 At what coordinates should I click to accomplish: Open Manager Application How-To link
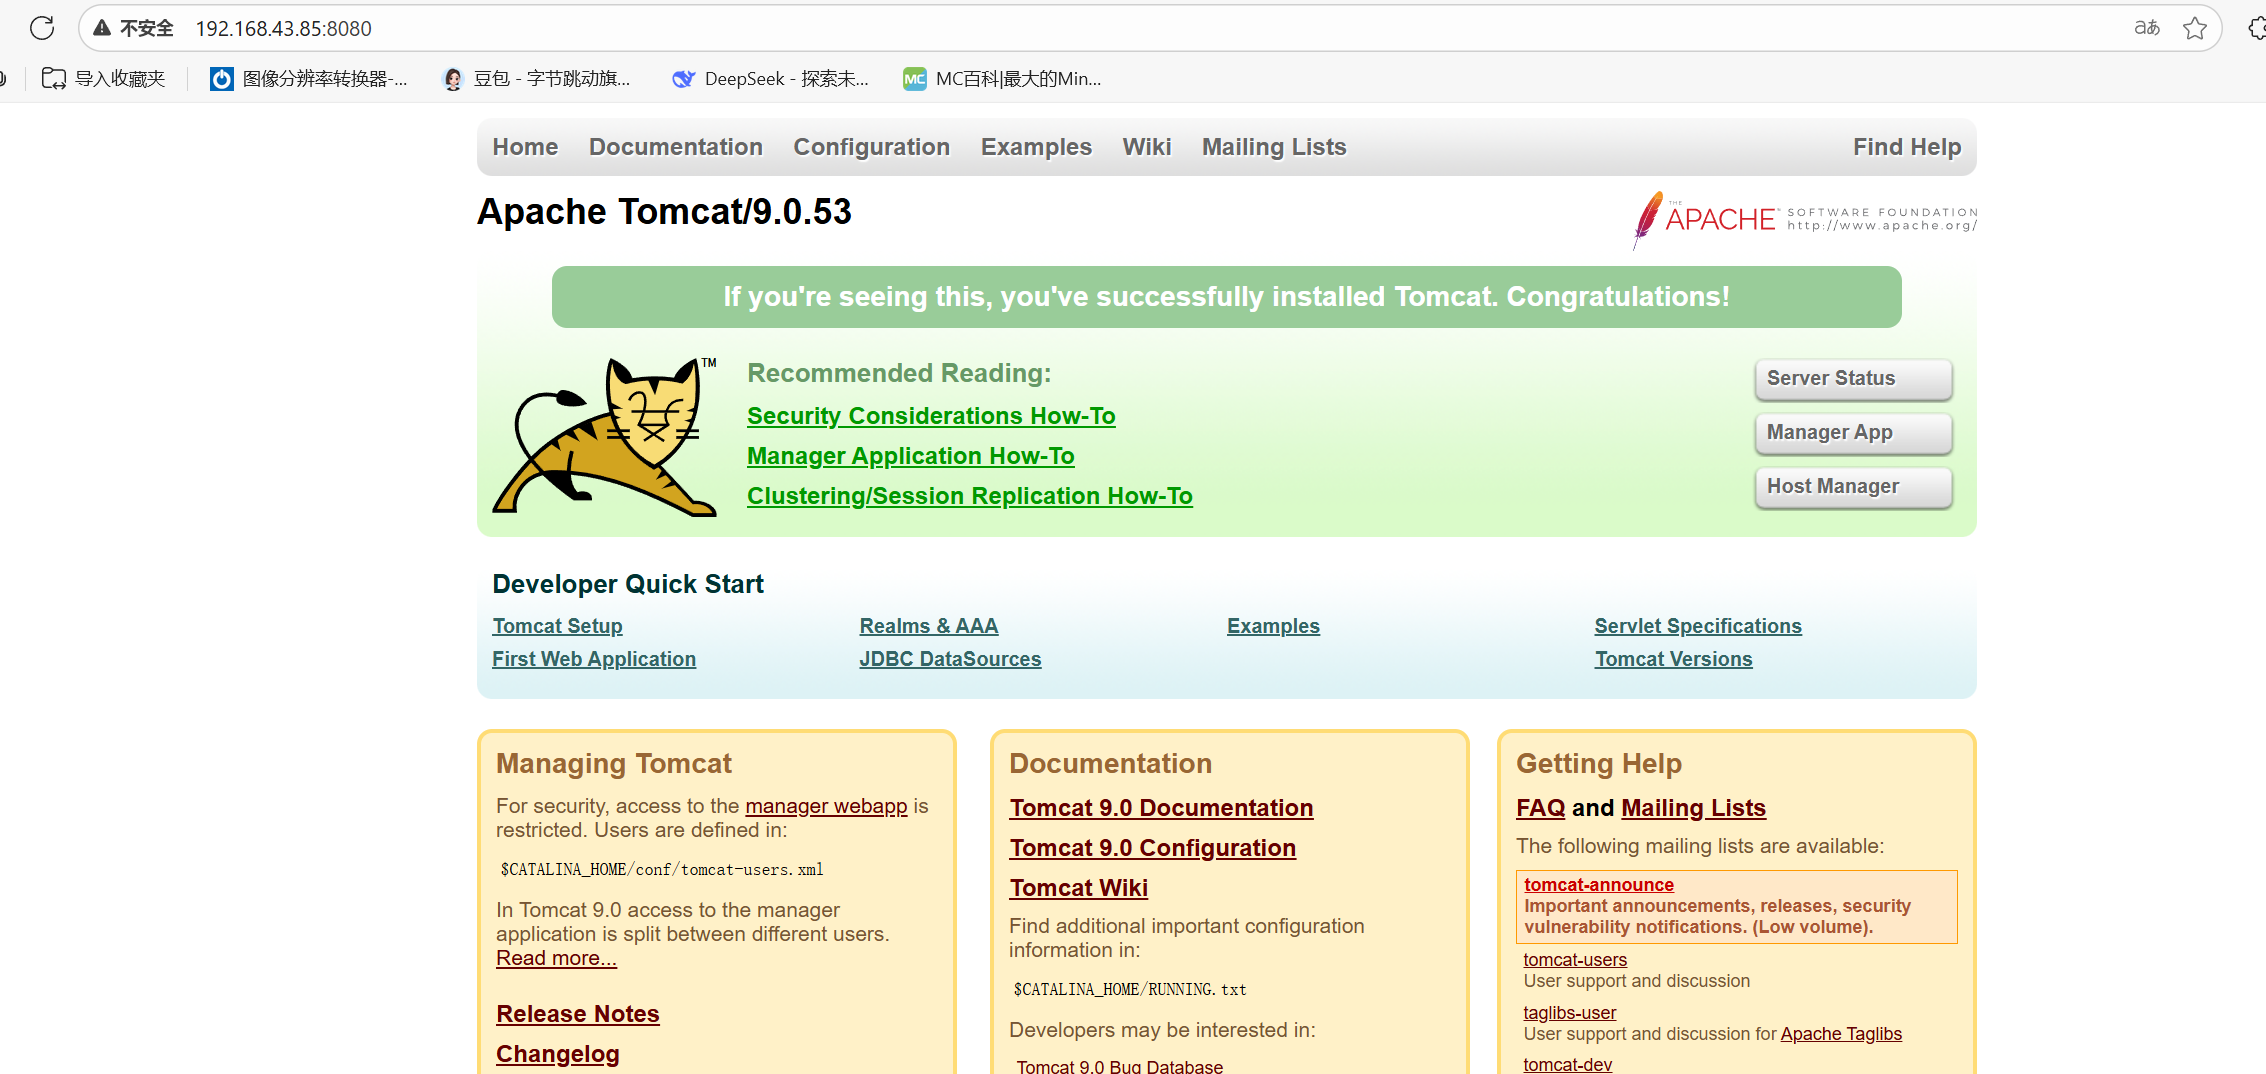coord(911,456)
